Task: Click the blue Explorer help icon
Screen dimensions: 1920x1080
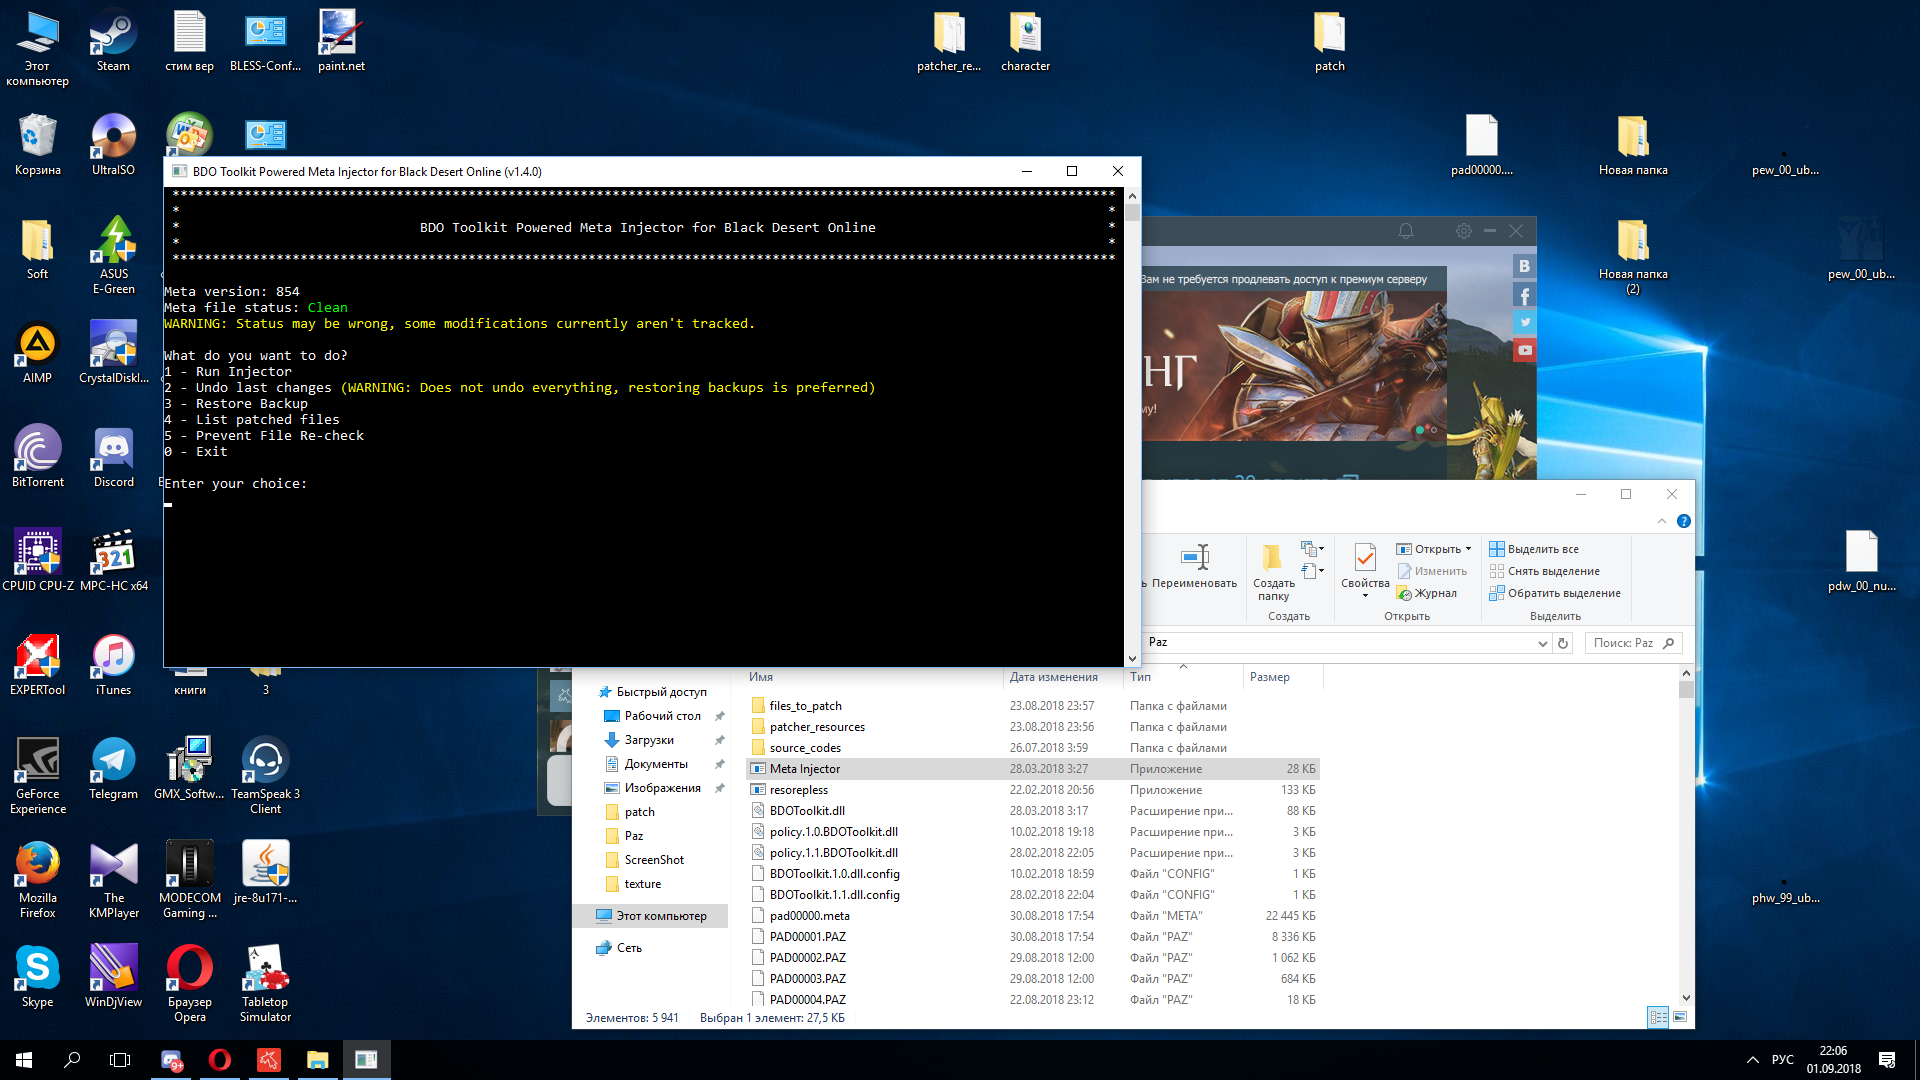Action: (1684, 521)
